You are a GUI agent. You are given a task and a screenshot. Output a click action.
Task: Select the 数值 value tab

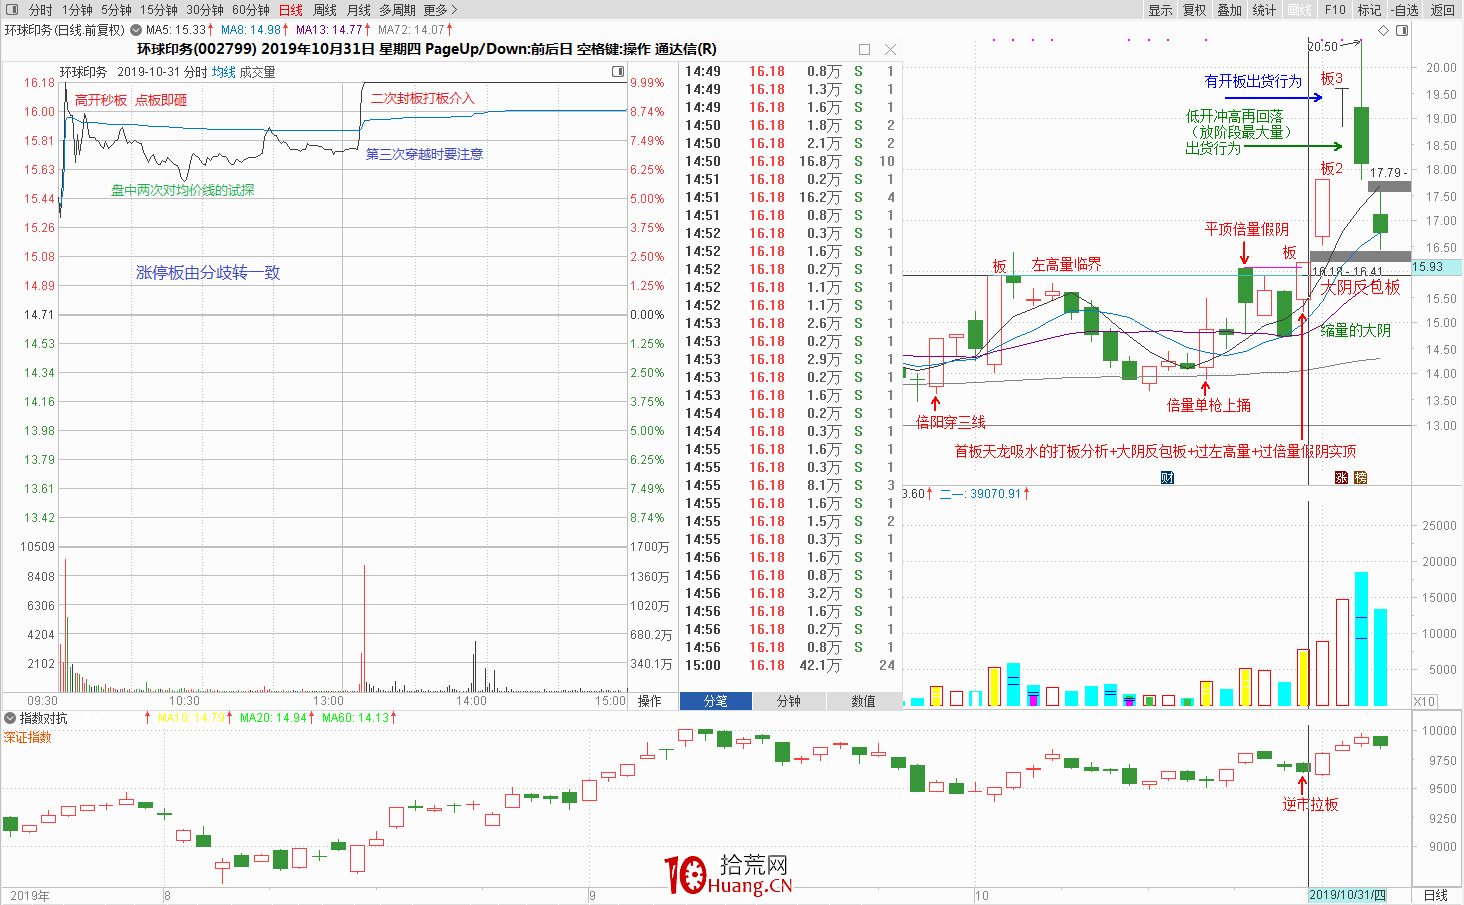[863, 701]
